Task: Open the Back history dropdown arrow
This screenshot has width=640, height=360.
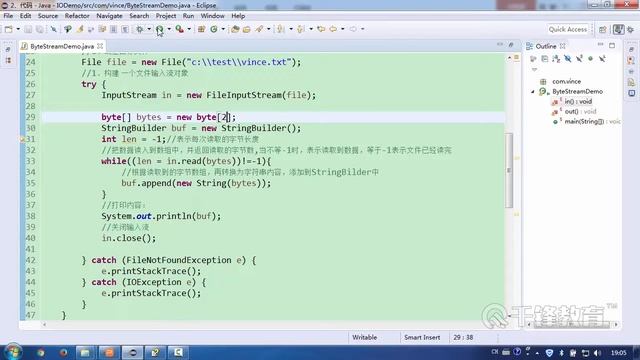Action: click(x=343, y=29)
